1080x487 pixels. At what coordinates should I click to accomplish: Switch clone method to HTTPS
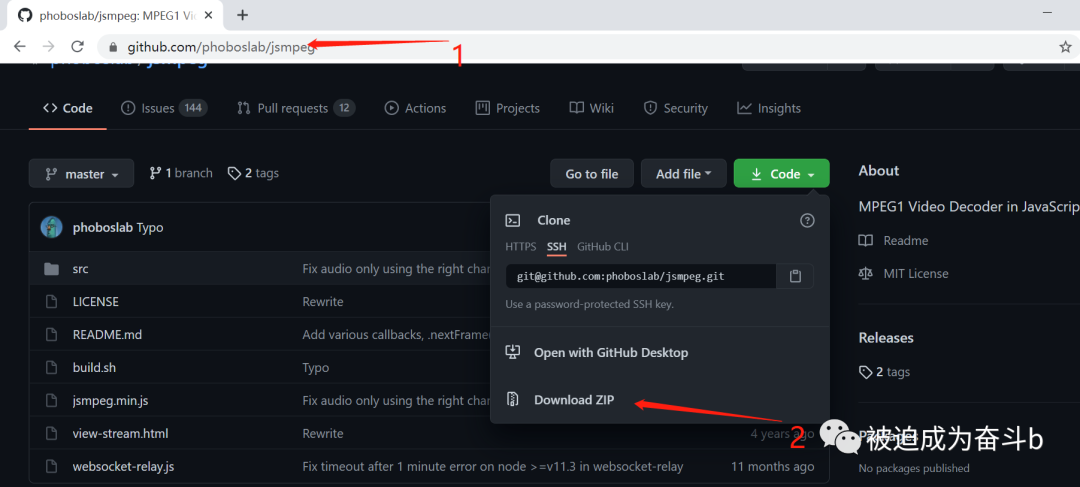tap(521, 247)
